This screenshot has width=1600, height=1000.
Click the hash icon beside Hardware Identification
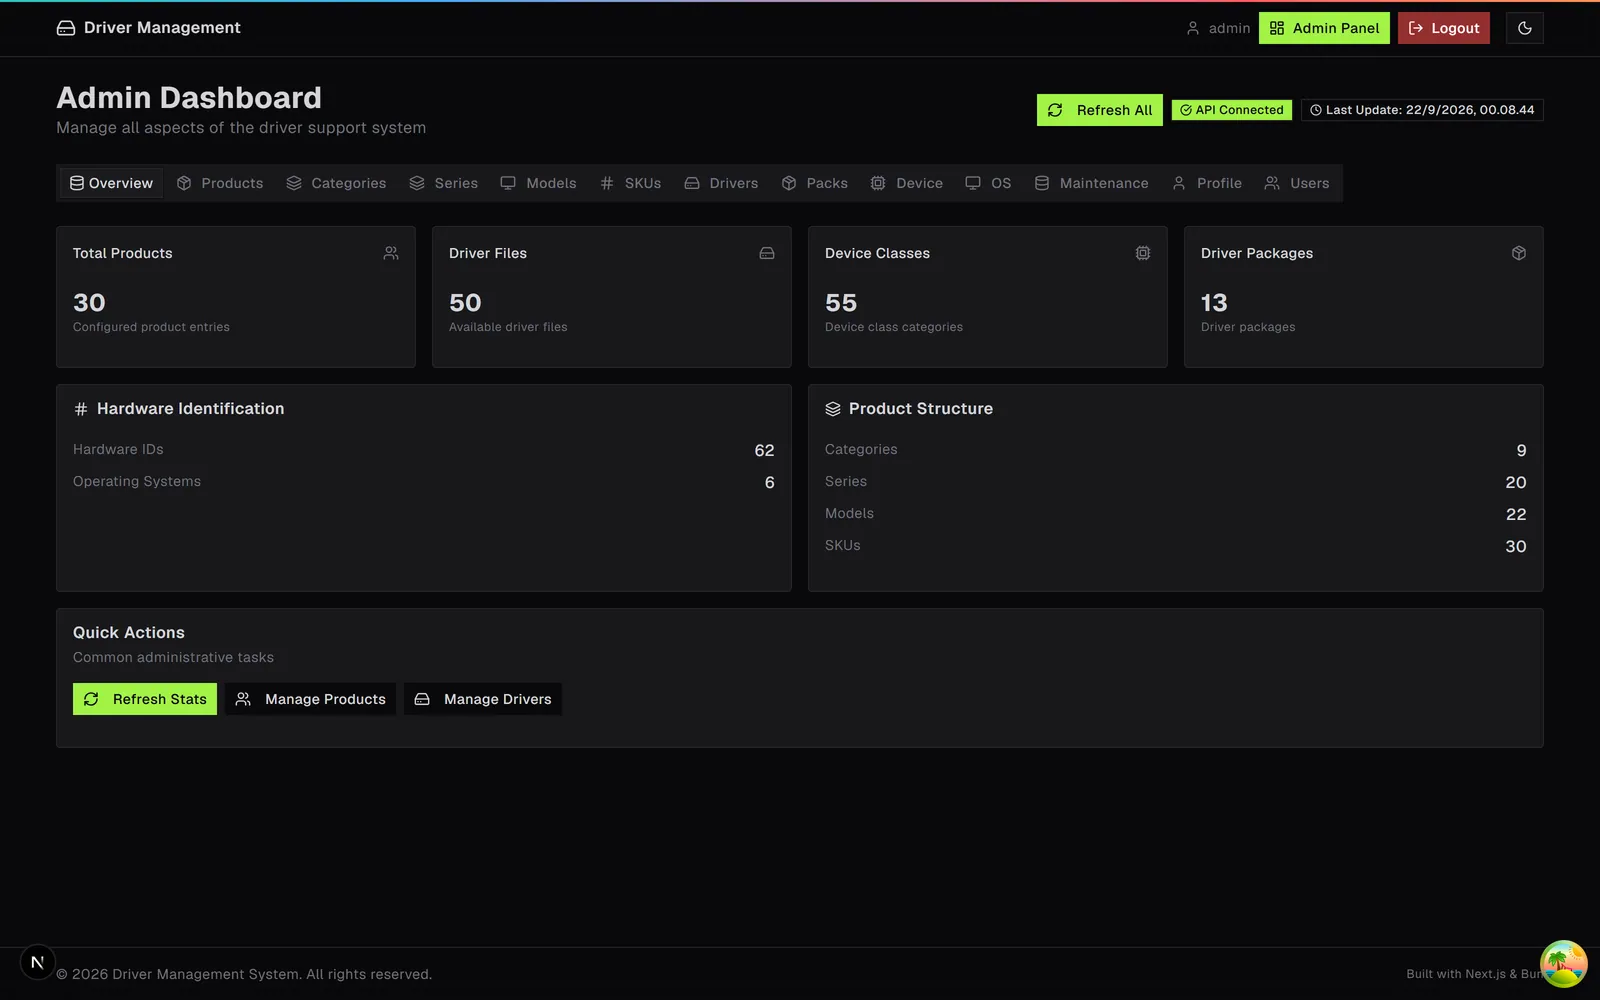point(81,409)
